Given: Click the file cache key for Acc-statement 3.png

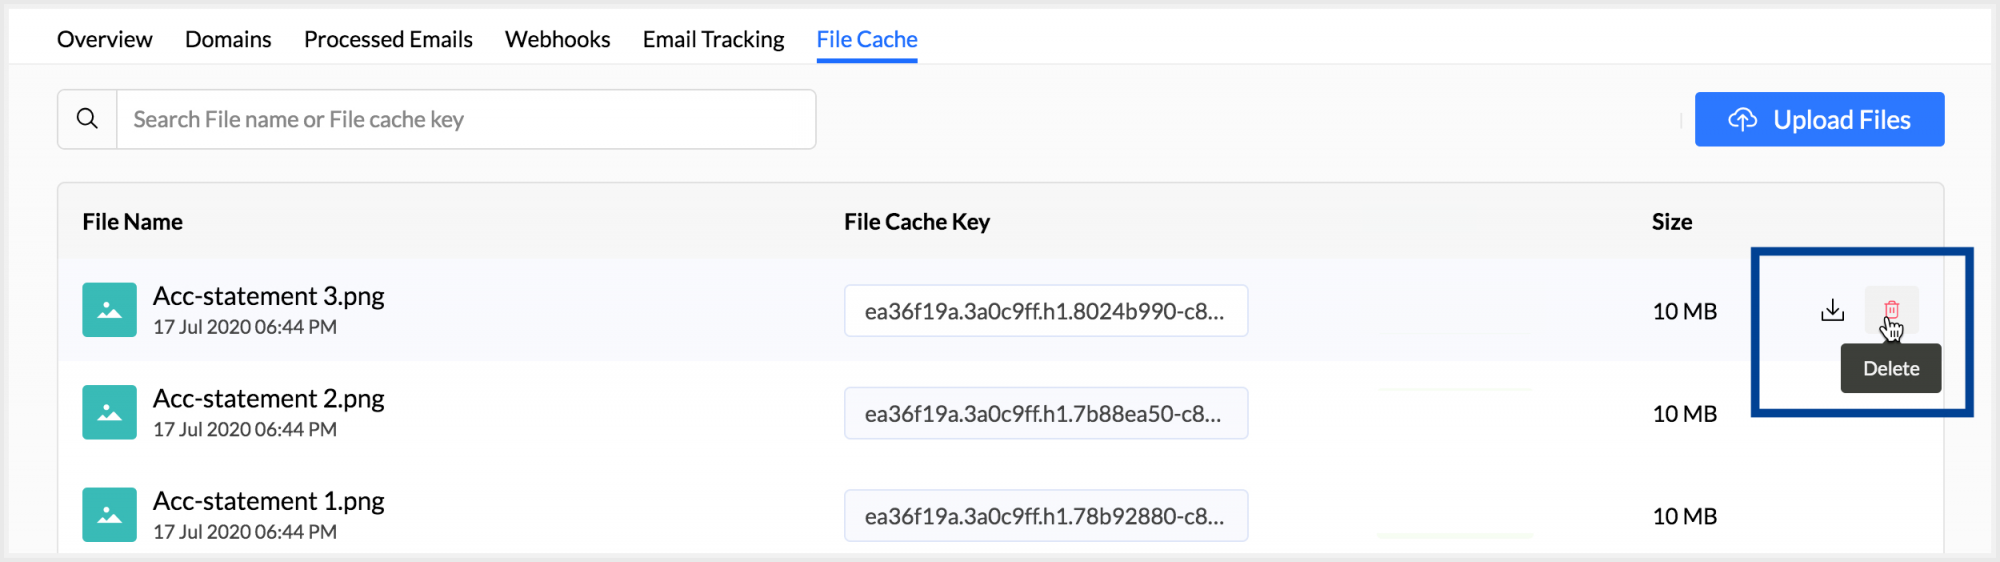Looking at the screenshot, I should pos(1045,311).
